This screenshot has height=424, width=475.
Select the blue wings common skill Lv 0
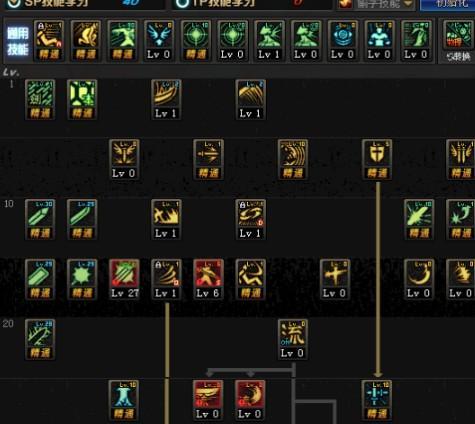click(x=159, y=41)
